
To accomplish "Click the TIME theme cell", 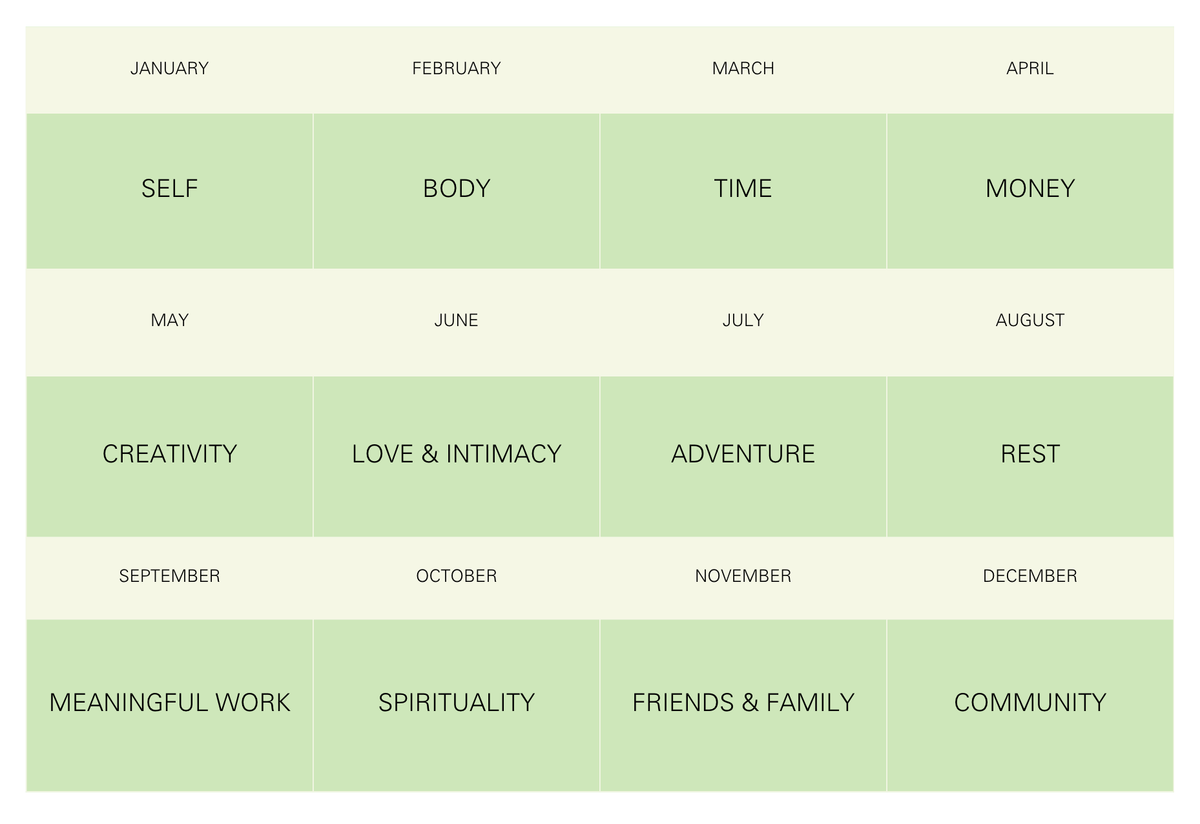I will [743, 189].
